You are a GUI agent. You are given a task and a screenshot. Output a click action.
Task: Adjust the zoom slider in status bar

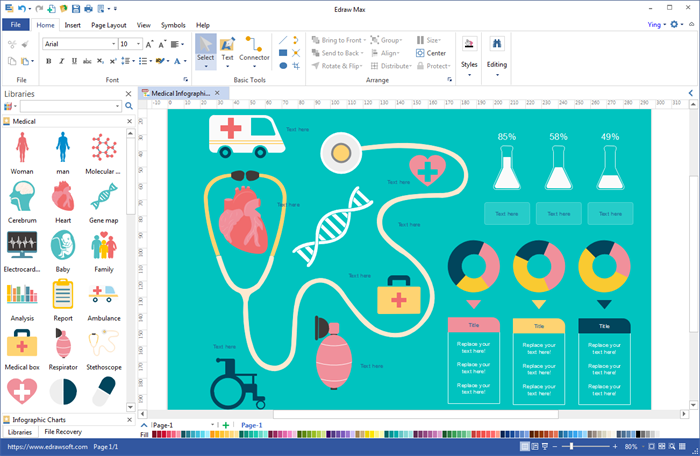pyautogui.click(x=571, y=446)
